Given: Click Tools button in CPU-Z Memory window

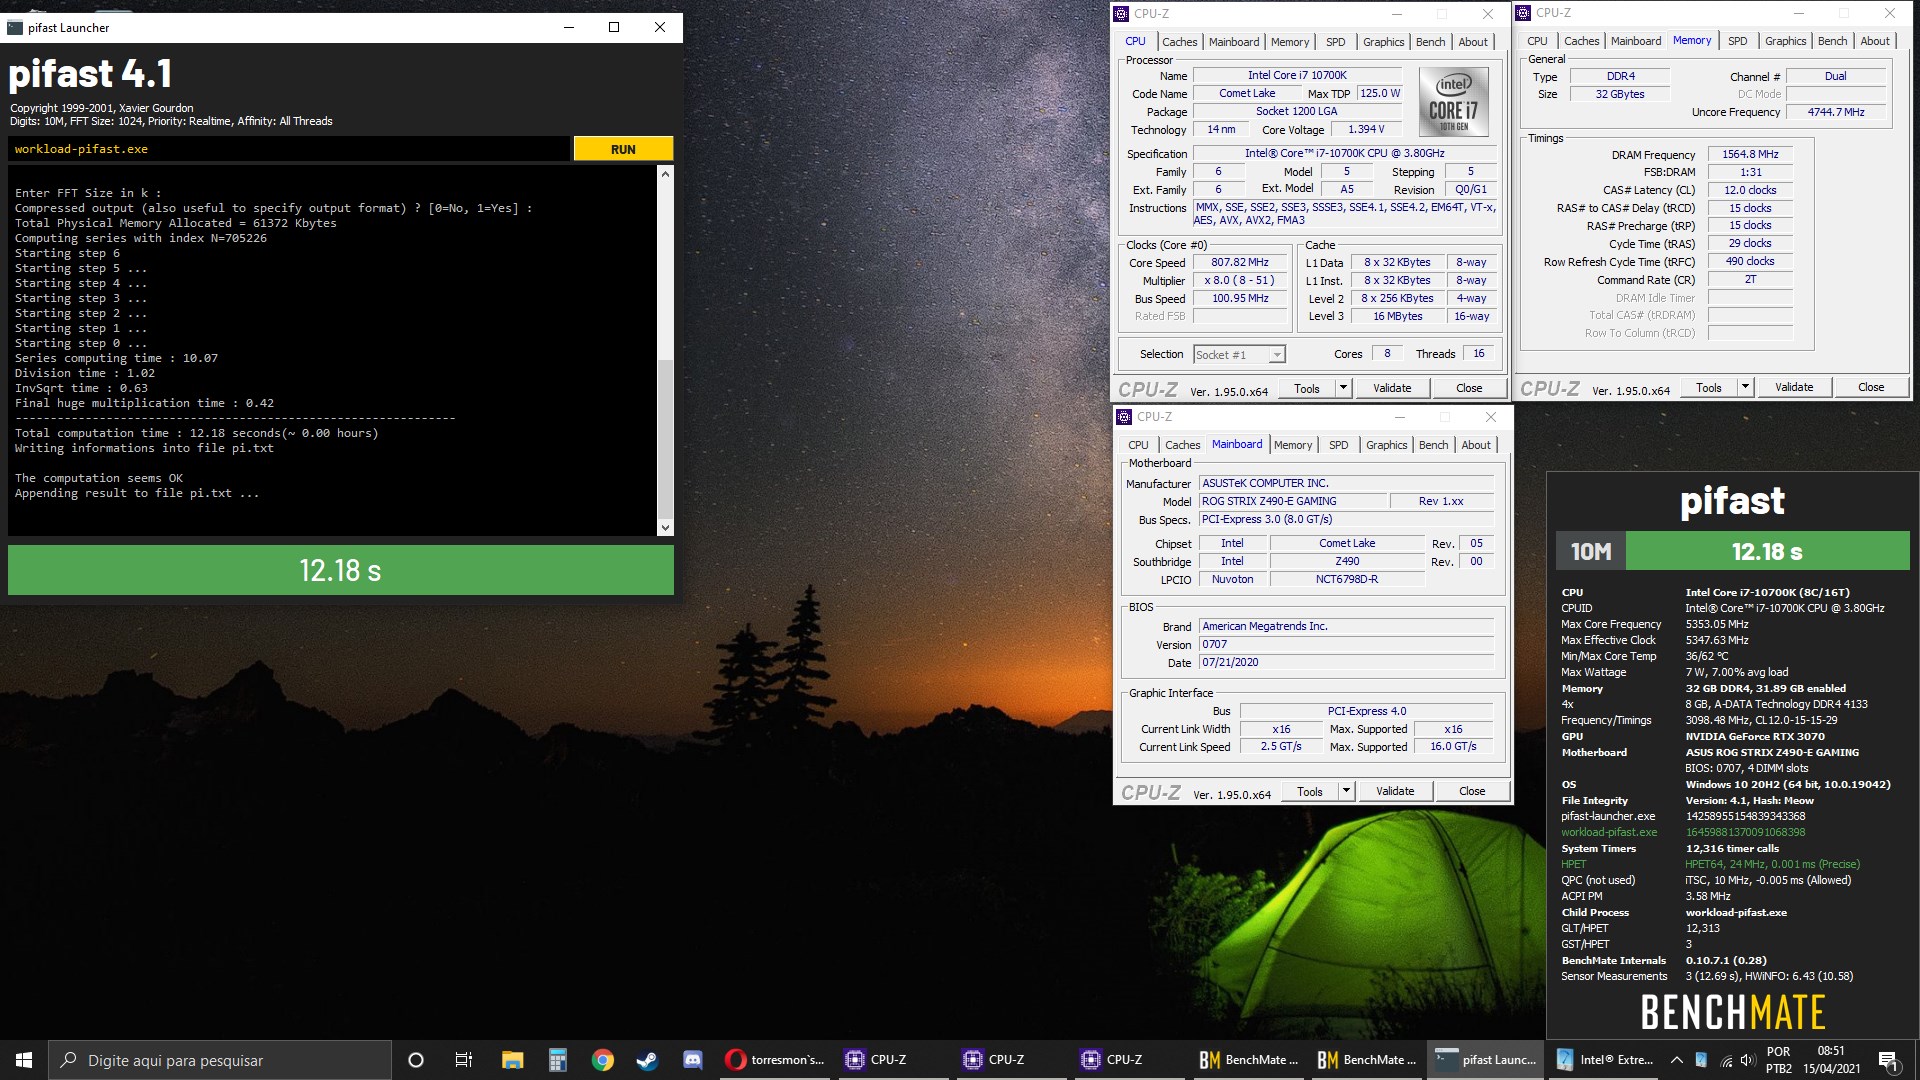Looking at the screenshot, I should click(1709, 387).
